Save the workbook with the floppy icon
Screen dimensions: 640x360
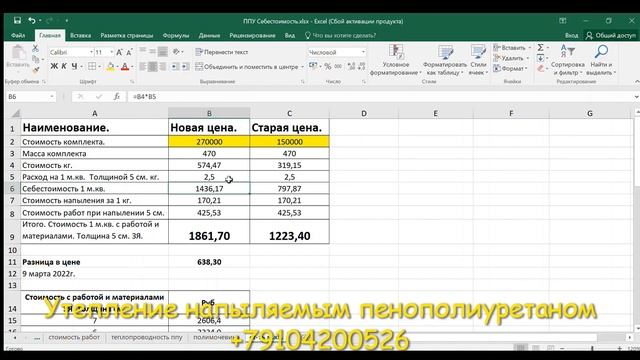17,20
